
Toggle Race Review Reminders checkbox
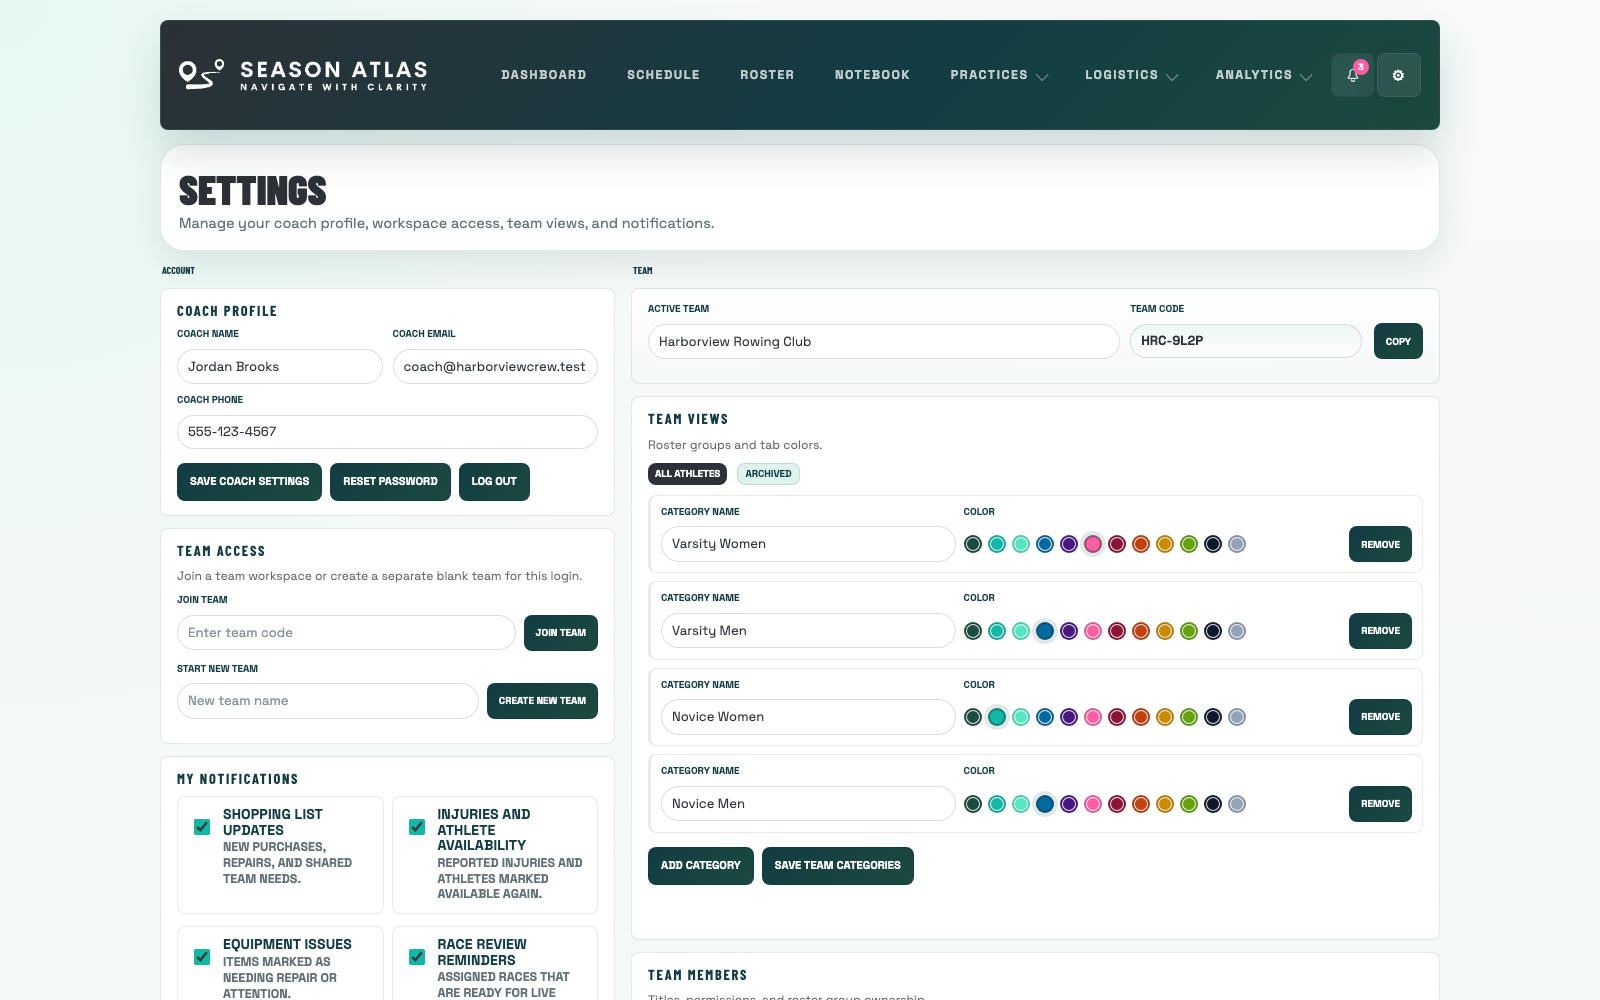click(417, 957)
